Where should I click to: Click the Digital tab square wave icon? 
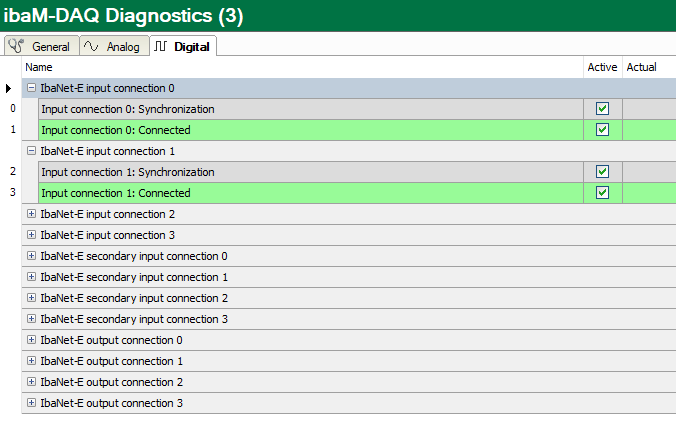click(161, 46)
